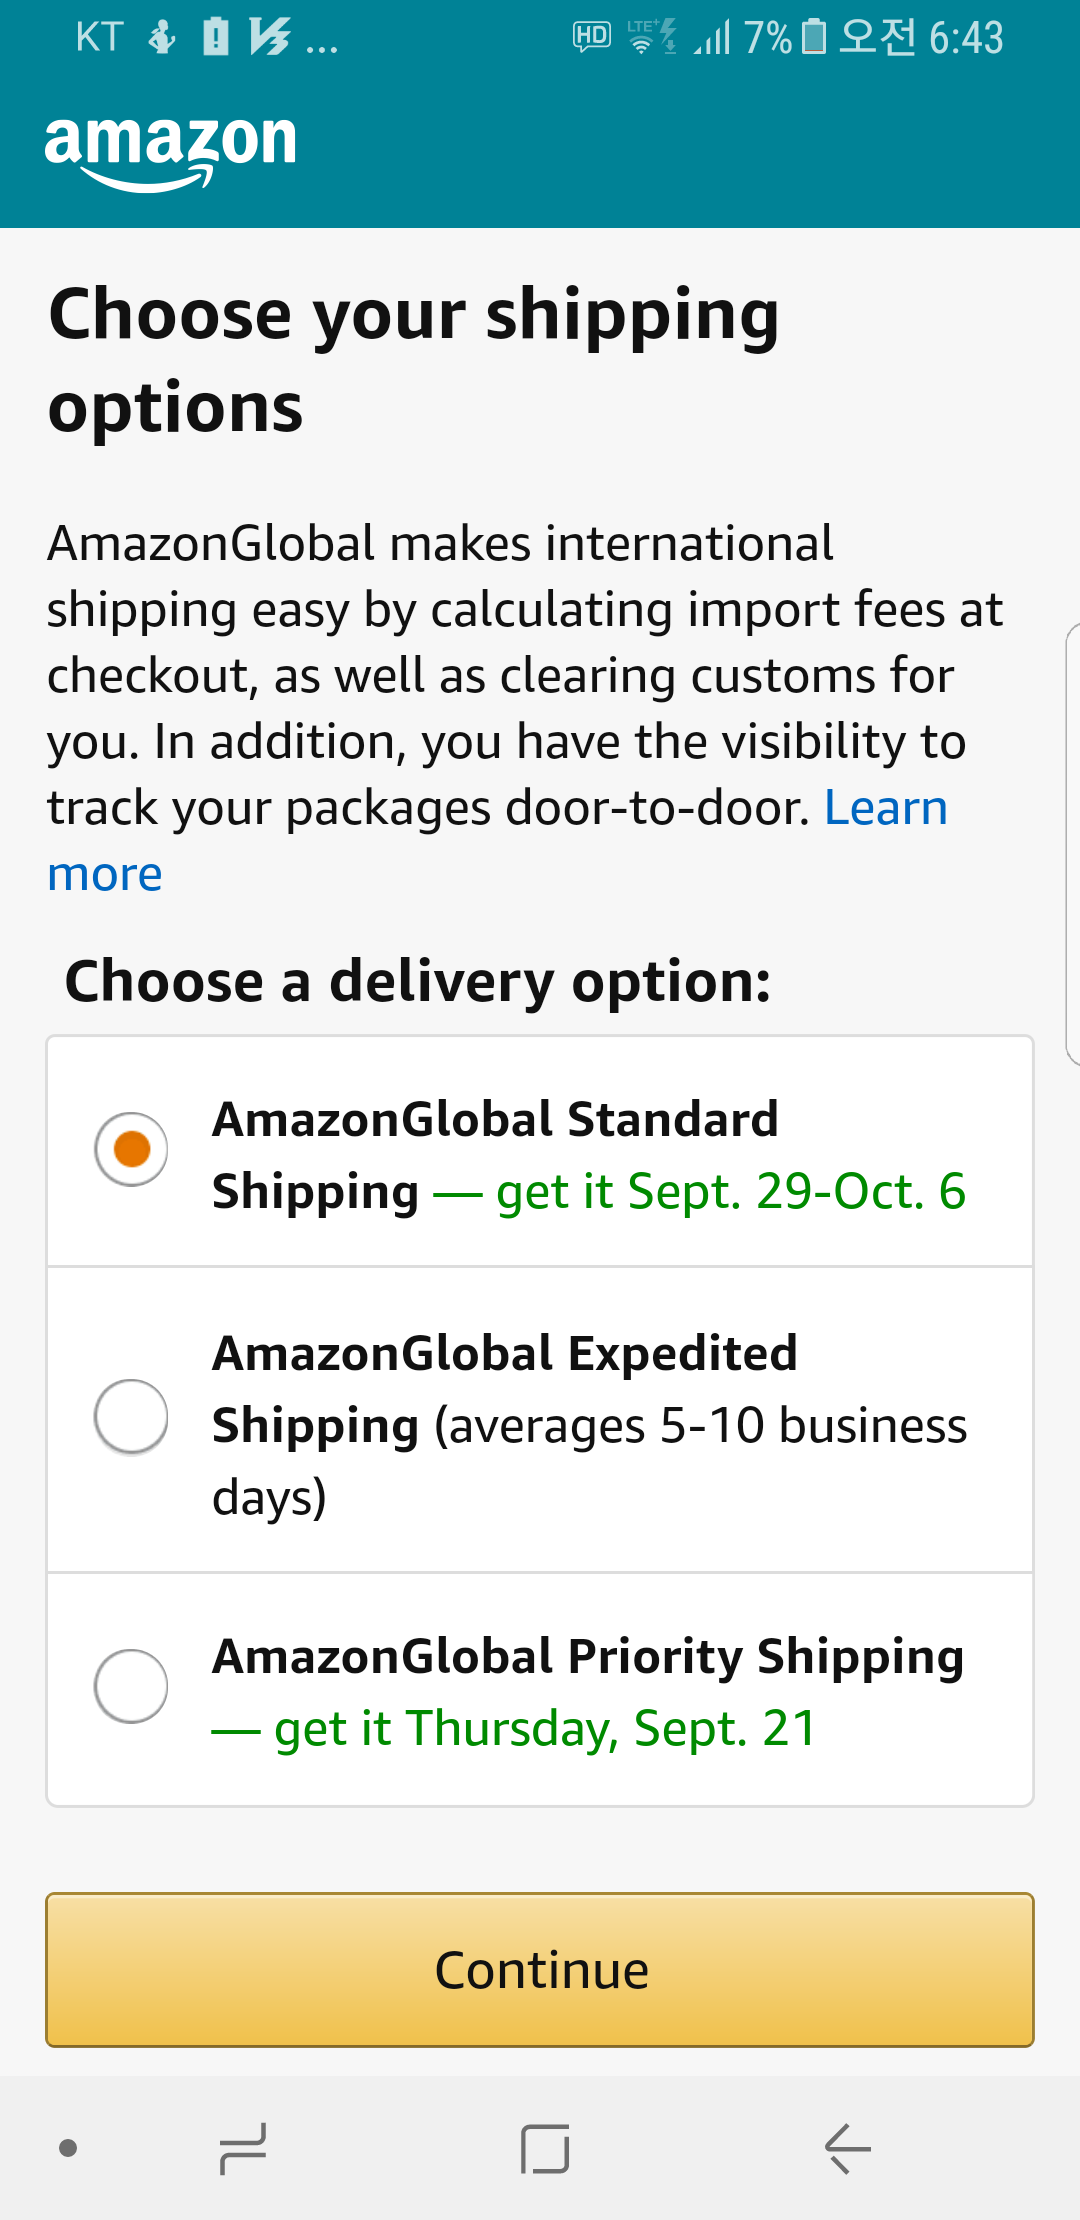Tap the HD indicator in status bar
The height and width of the screenshot is (2220, 1080).
591,37
